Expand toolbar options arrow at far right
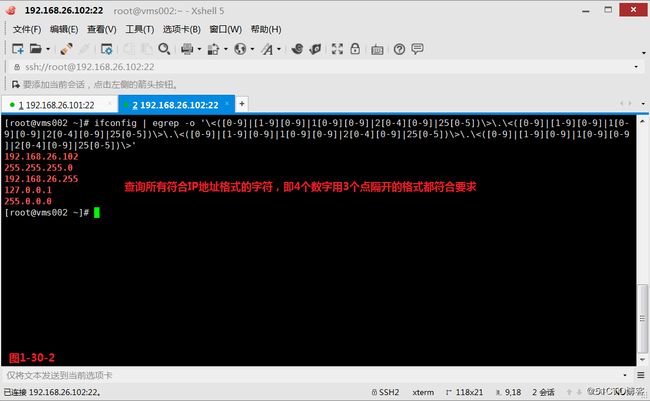Image resolution: width=650 pixels, height=401 pixels. (x=643, y=53)
